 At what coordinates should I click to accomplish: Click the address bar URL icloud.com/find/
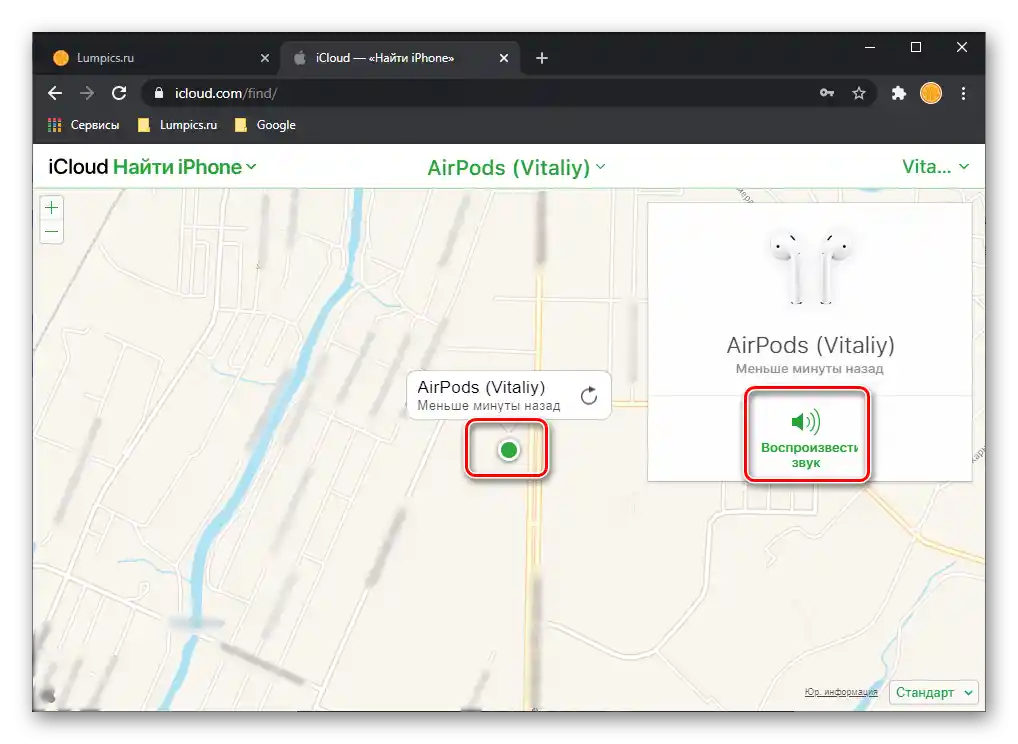point(225,93)
